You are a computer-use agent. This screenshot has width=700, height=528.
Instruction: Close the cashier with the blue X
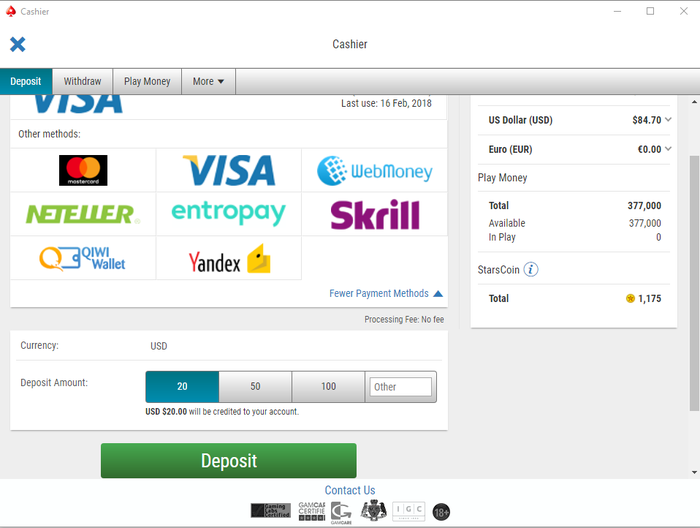pos(18,44)
